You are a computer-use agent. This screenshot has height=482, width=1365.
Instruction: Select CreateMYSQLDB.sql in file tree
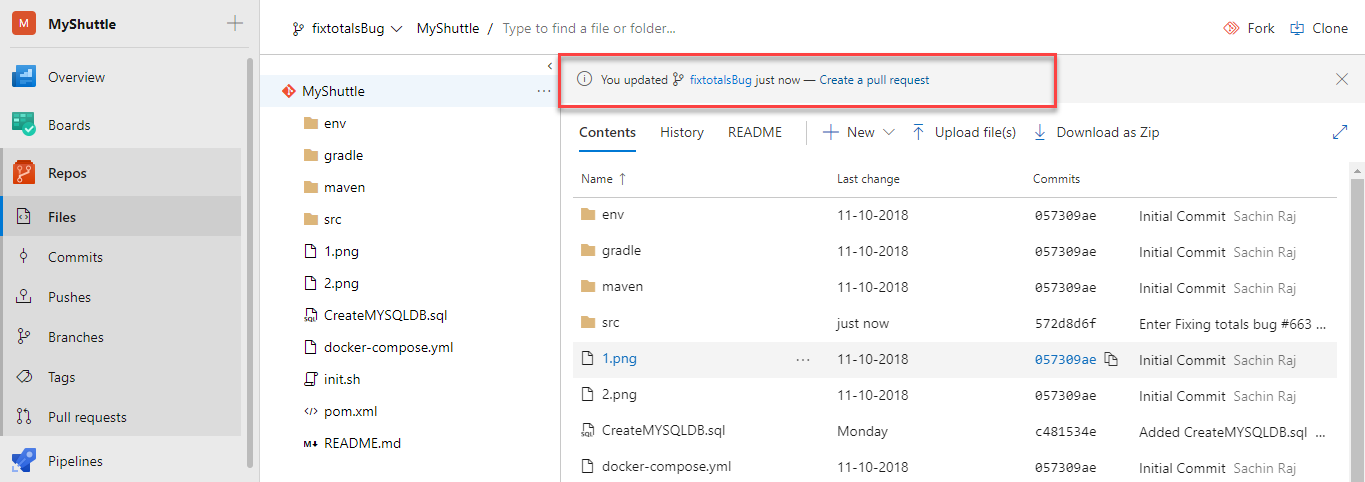point(385,315)
